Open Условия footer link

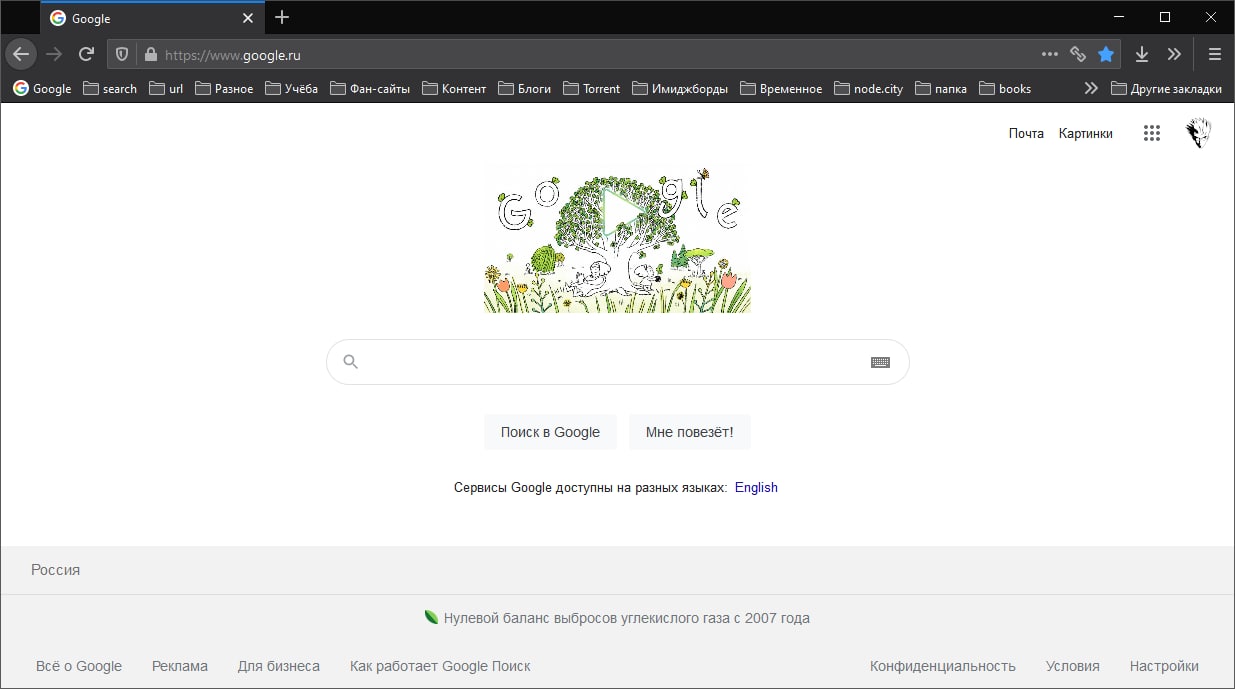tap(1073, 666)
